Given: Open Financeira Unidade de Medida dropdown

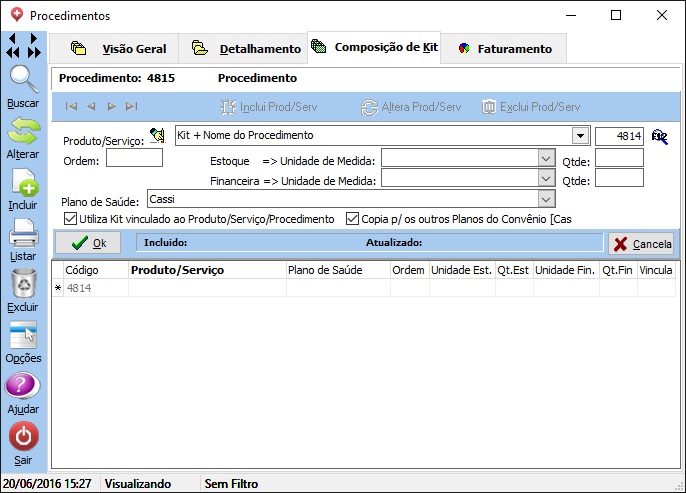Looking at the screenshot, I should [x=546, y=179].
